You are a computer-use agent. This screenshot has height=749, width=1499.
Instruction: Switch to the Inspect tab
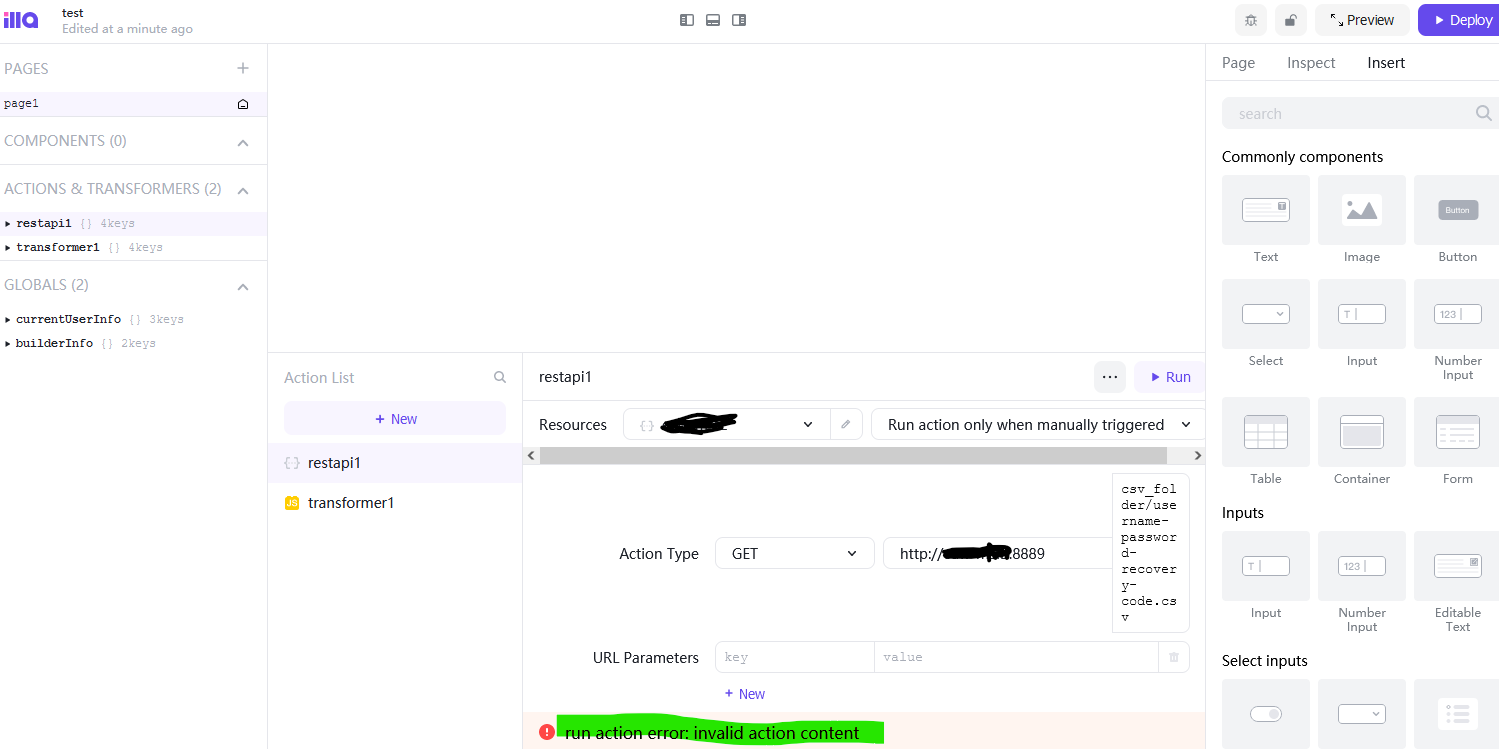pyautogui.click(x=1310, y=62)
